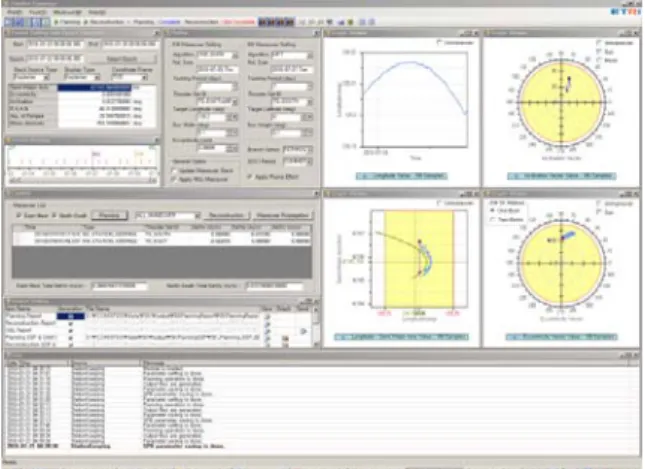Click the timeline panel horizontal scrollbar
Screen dimensions: 645x469
point(82,180)
